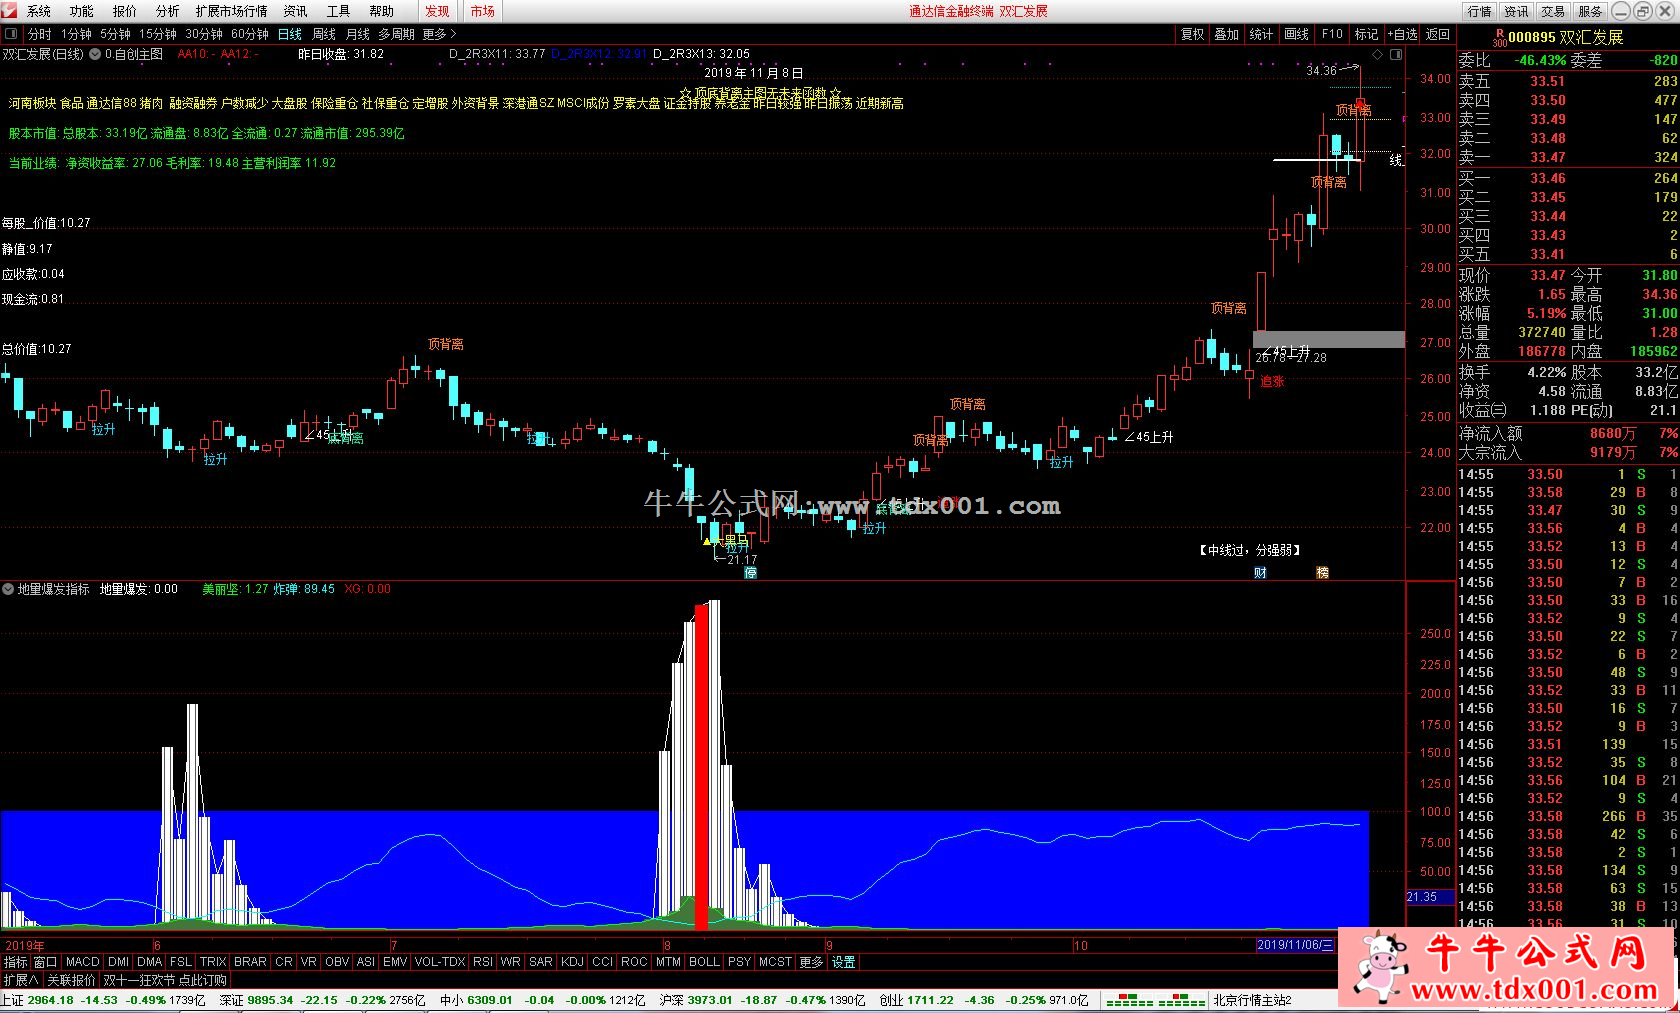Open the 扩展市场行情 menu
This screenshot has height=1013, width=1680.
click(x=232, y=11)
